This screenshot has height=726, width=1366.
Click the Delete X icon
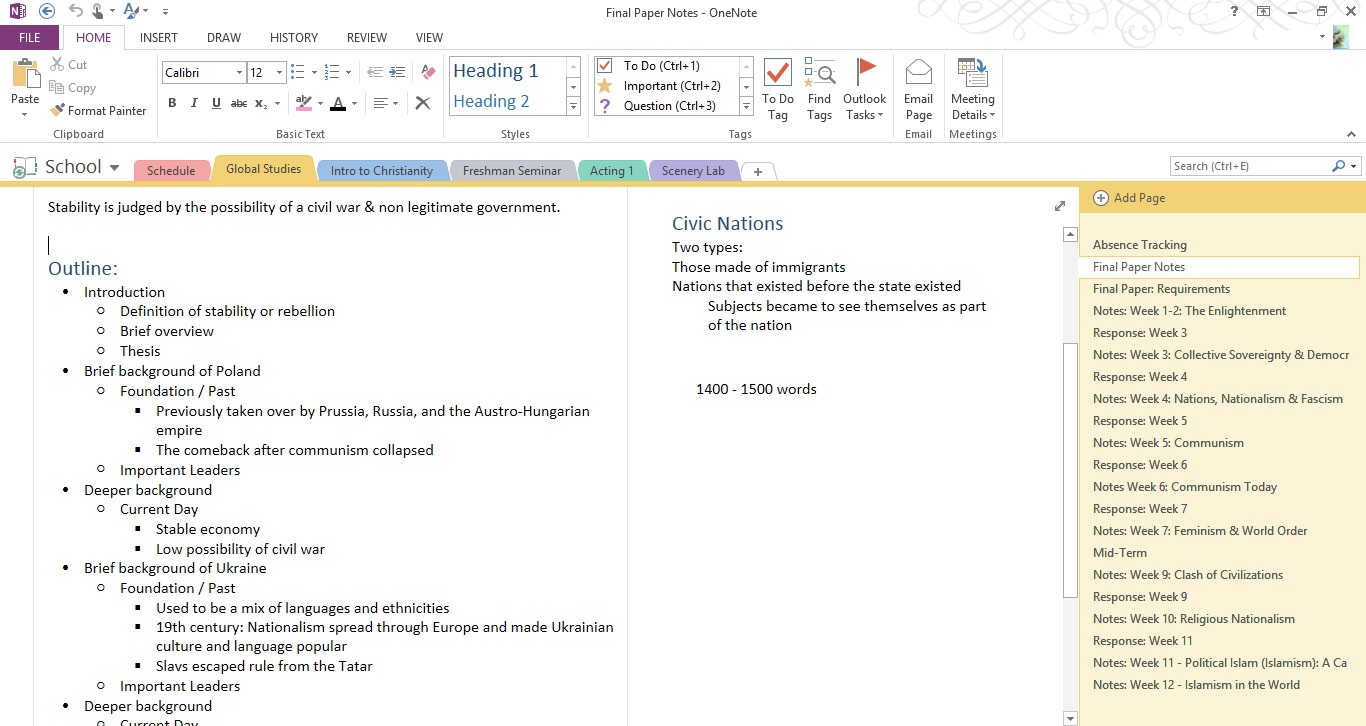click(423, 103)
